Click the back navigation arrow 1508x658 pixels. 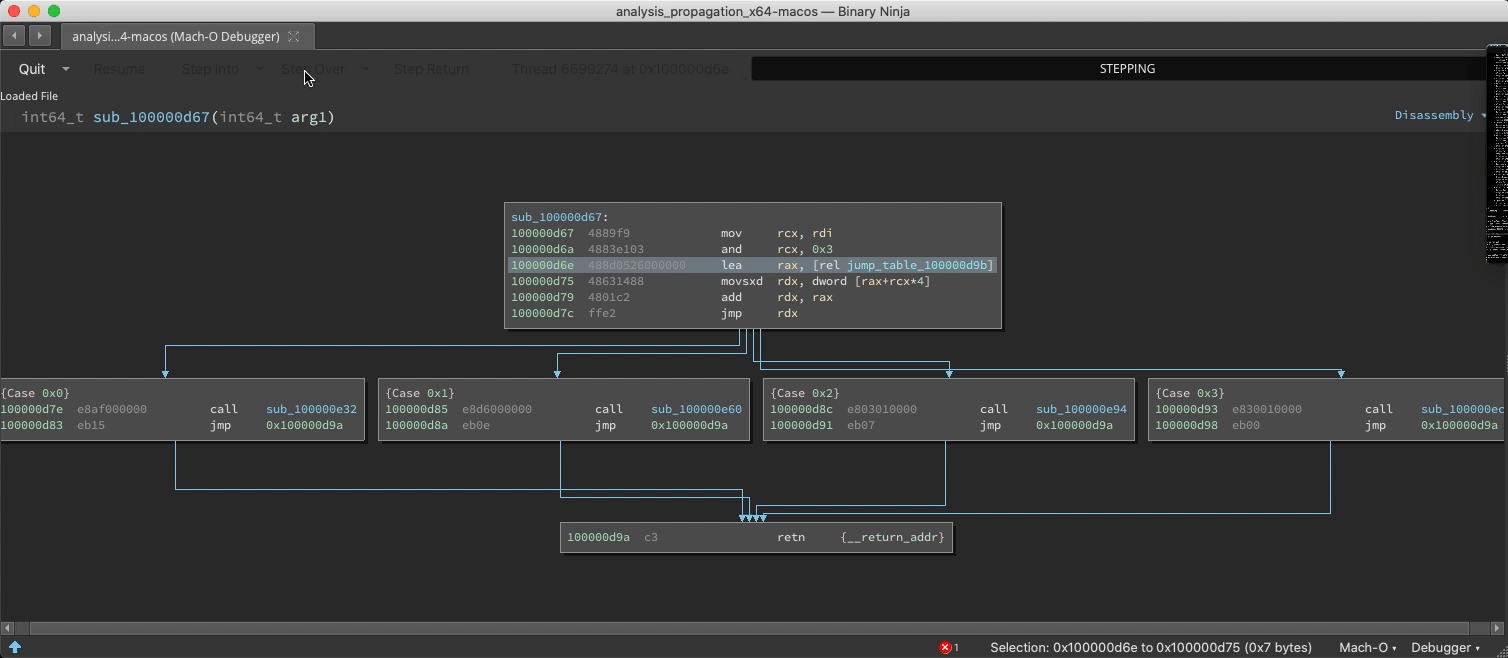(x=15, y=36)
